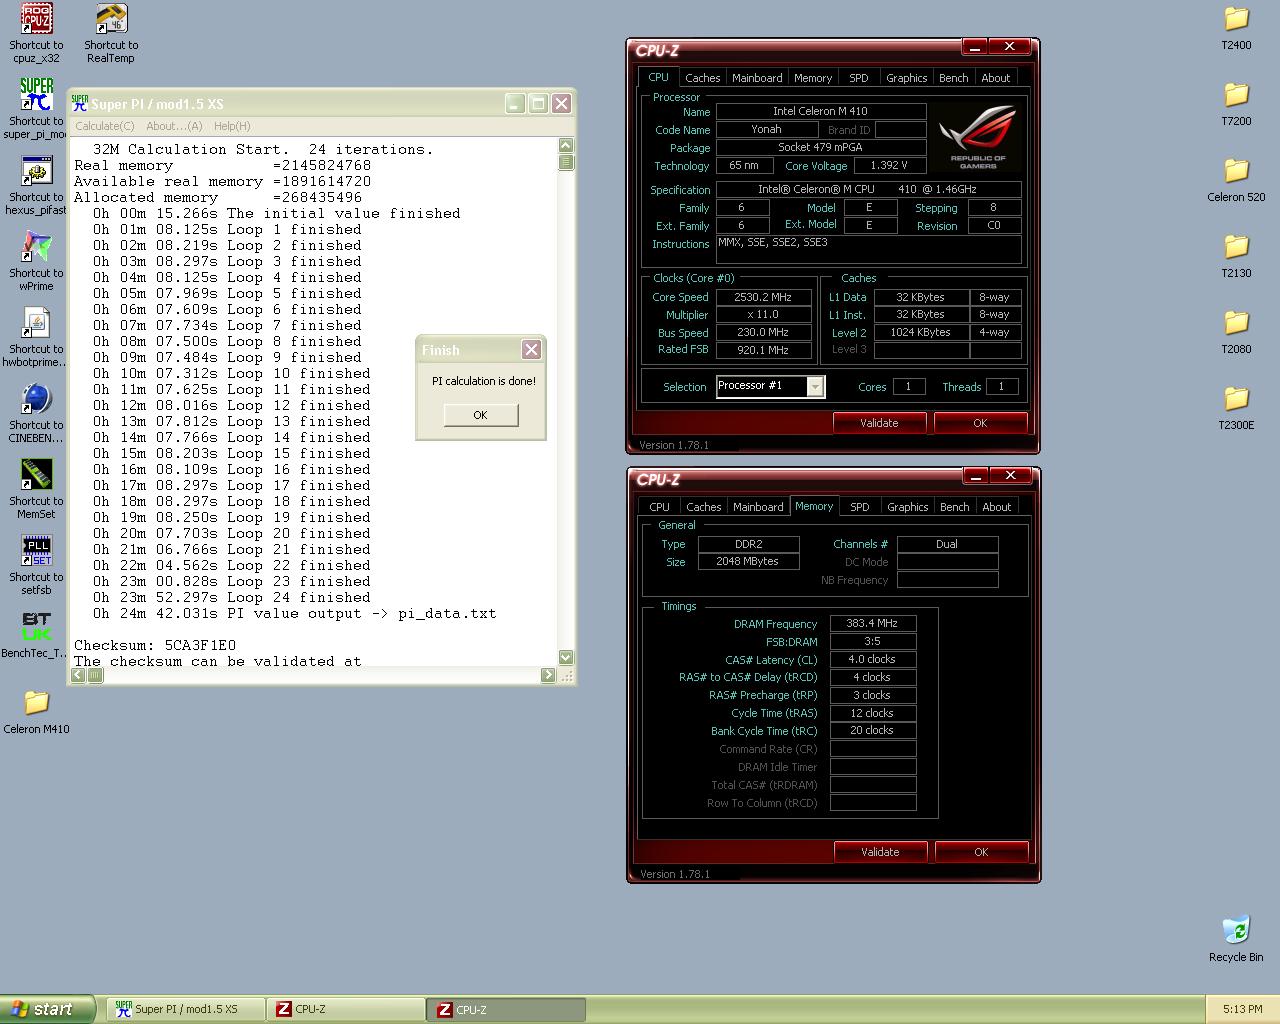Viewport: 1280px width, 1024px height.
Task: Click the Core Speed value 2530.2 MHz
Action: [763, 297]
